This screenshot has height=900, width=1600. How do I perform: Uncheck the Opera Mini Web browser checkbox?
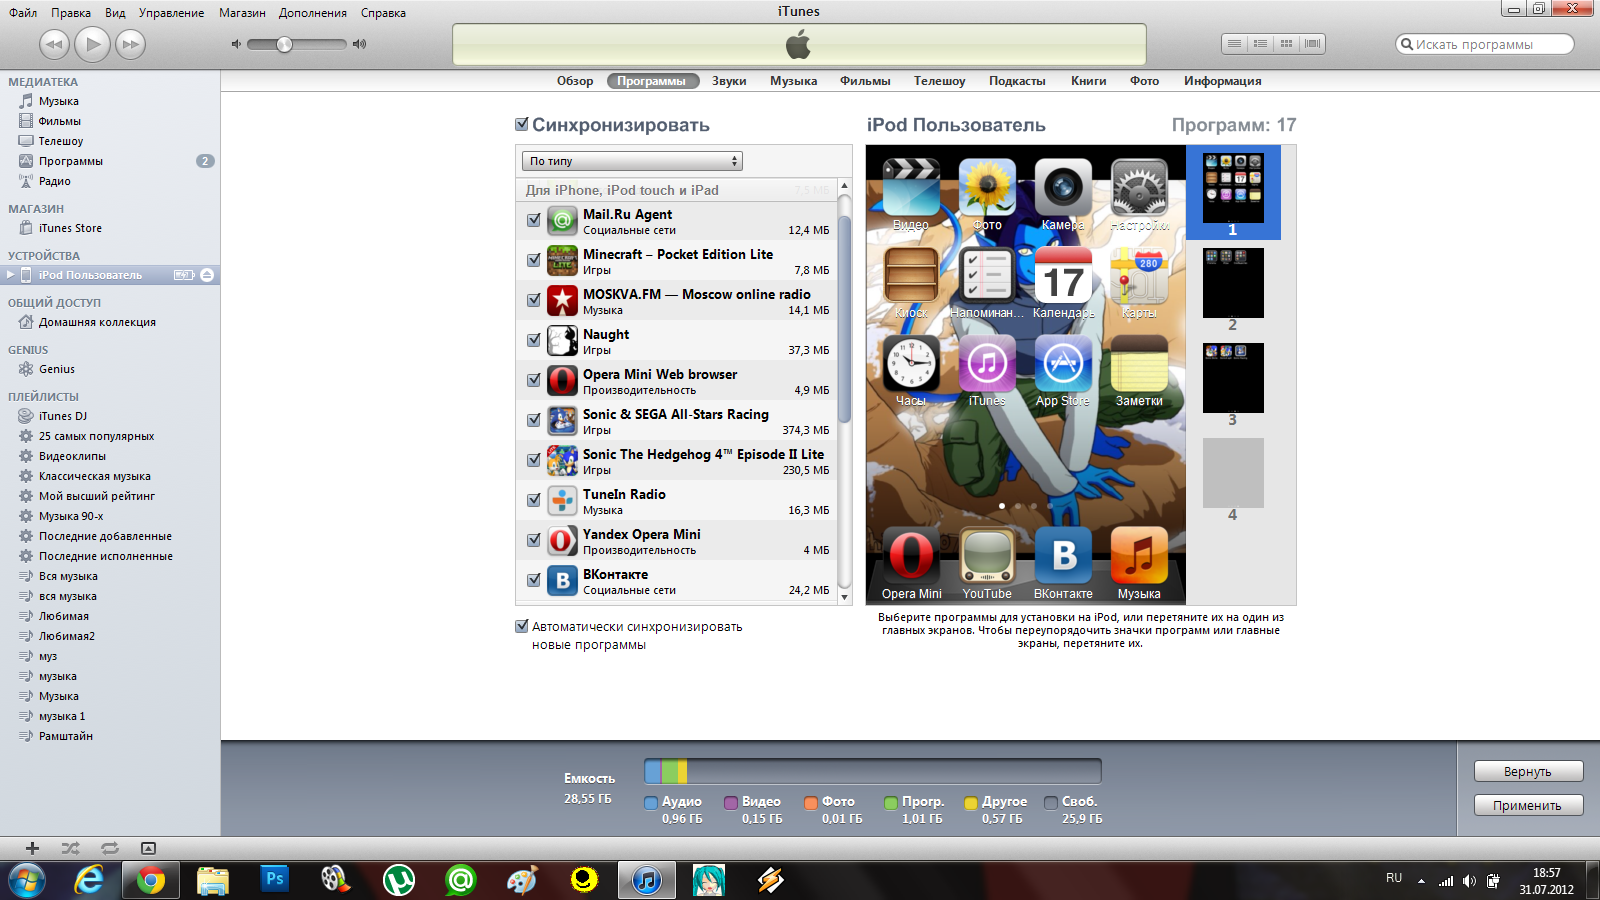(533, 380)
